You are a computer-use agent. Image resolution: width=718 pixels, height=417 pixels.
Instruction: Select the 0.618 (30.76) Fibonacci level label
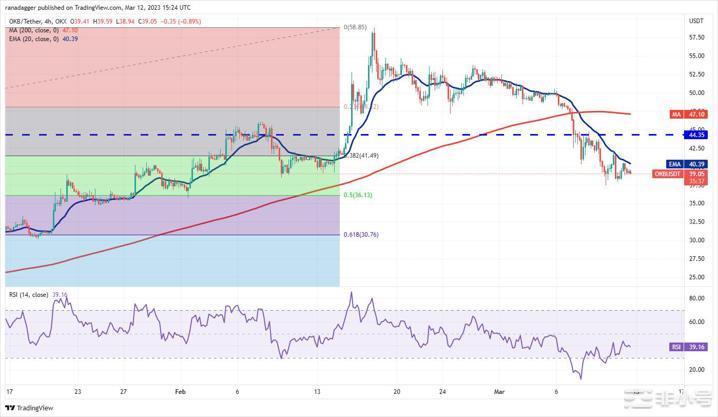point(361,234)
